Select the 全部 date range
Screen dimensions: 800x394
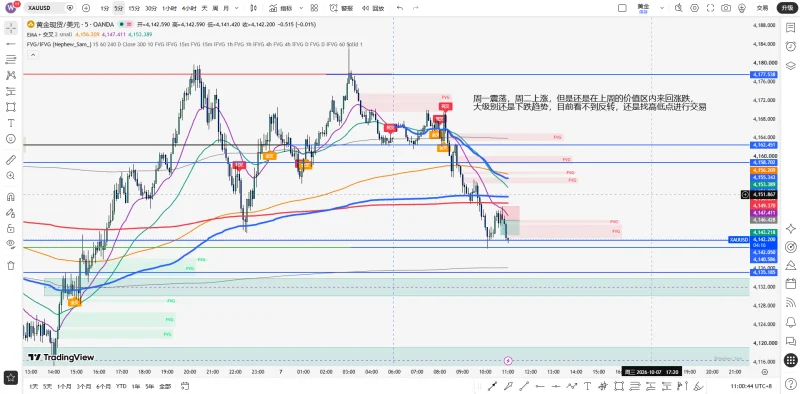[165, 386]
